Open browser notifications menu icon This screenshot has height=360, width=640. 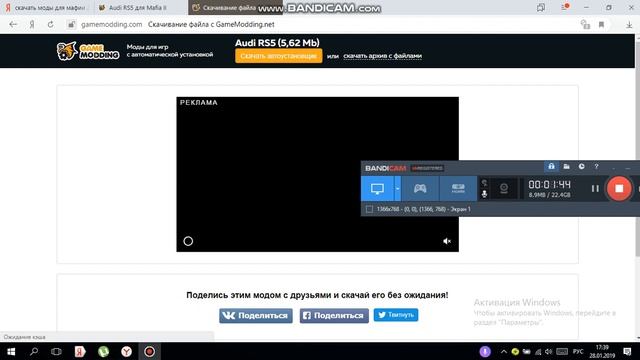(565, 7)
